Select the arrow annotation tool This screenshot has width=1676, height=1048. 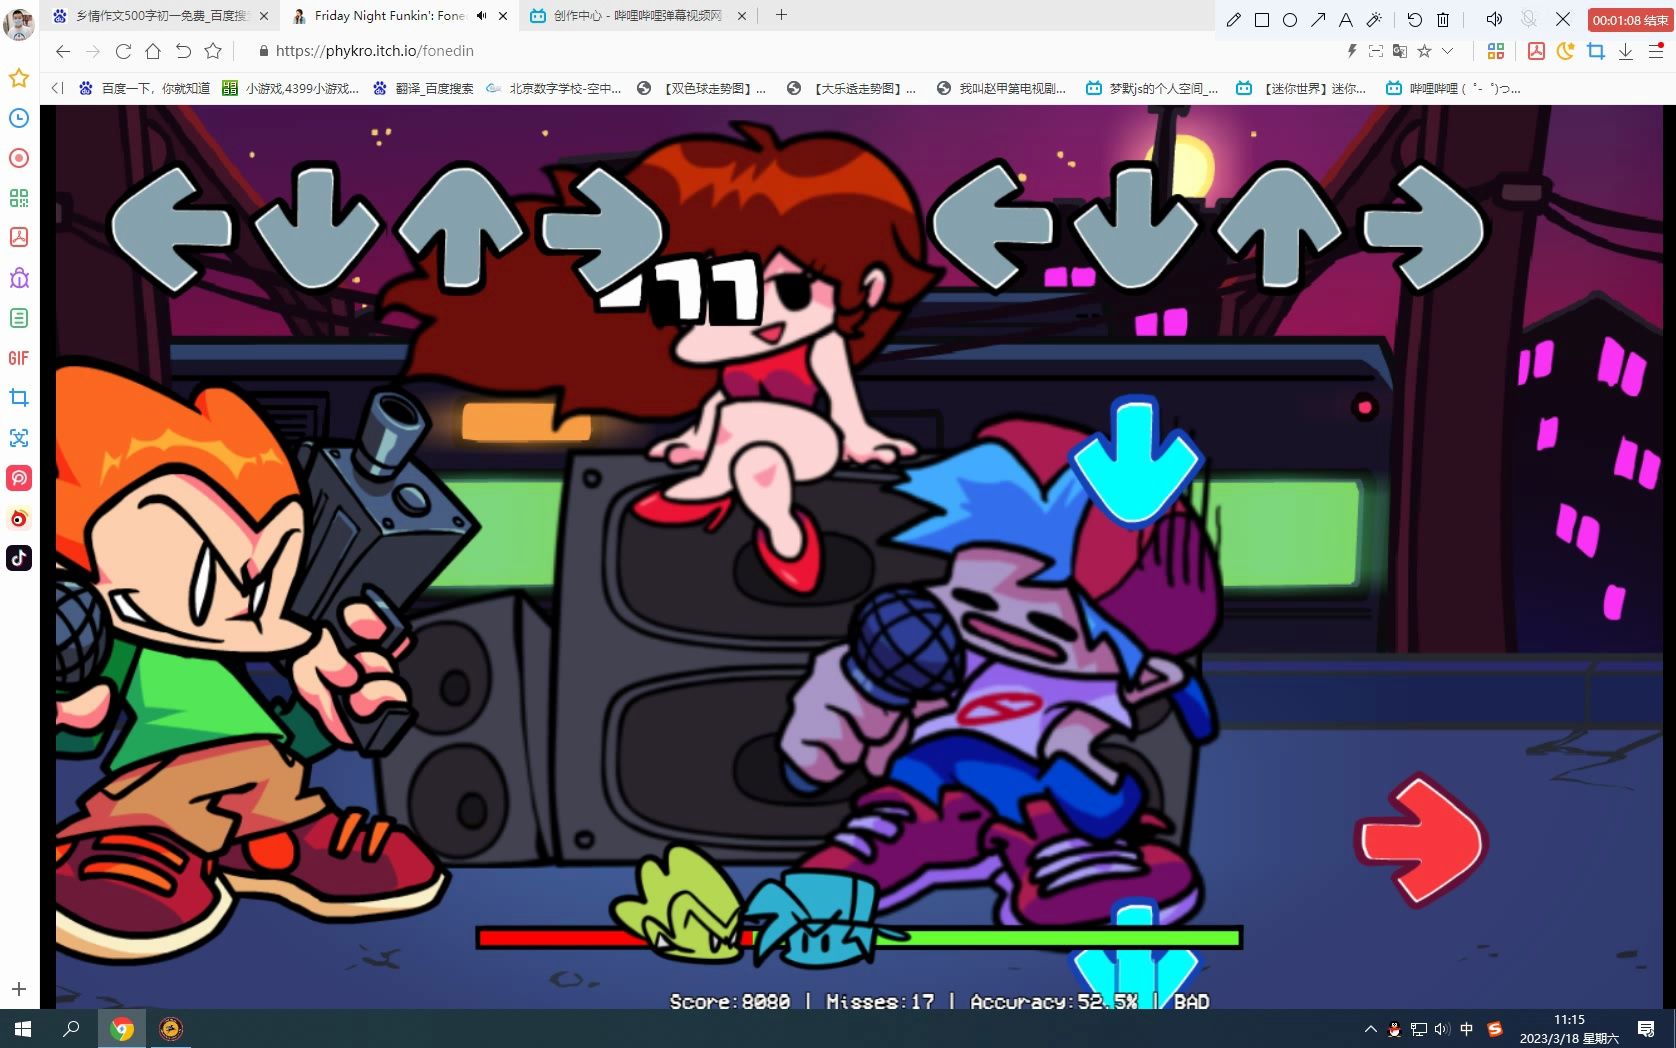1318,20
